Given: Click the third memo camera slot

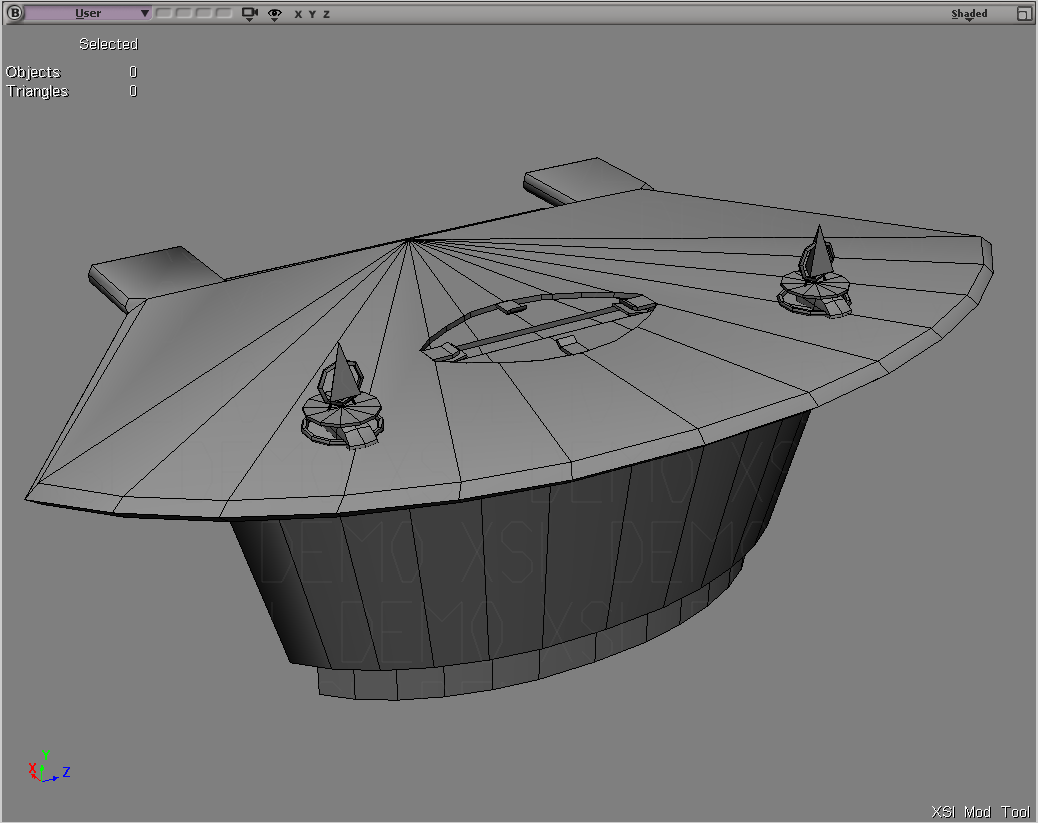Looking at the screenshot, I should click(x=204, y=13).
